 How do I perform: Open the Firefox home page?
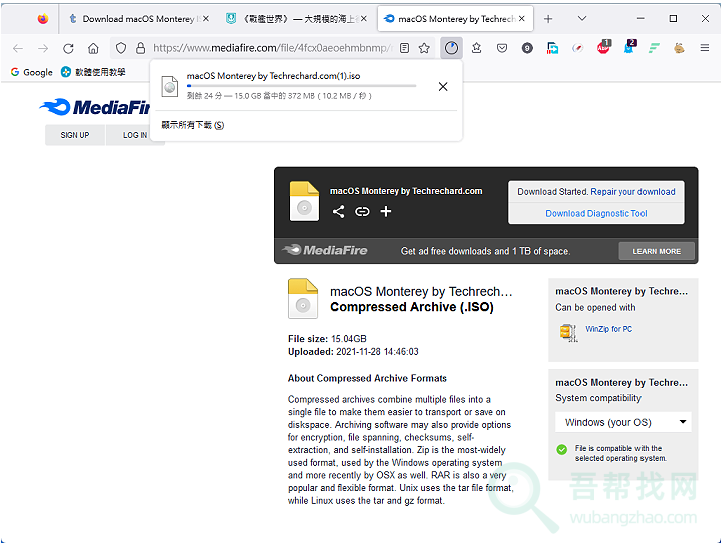click(93, 48)
